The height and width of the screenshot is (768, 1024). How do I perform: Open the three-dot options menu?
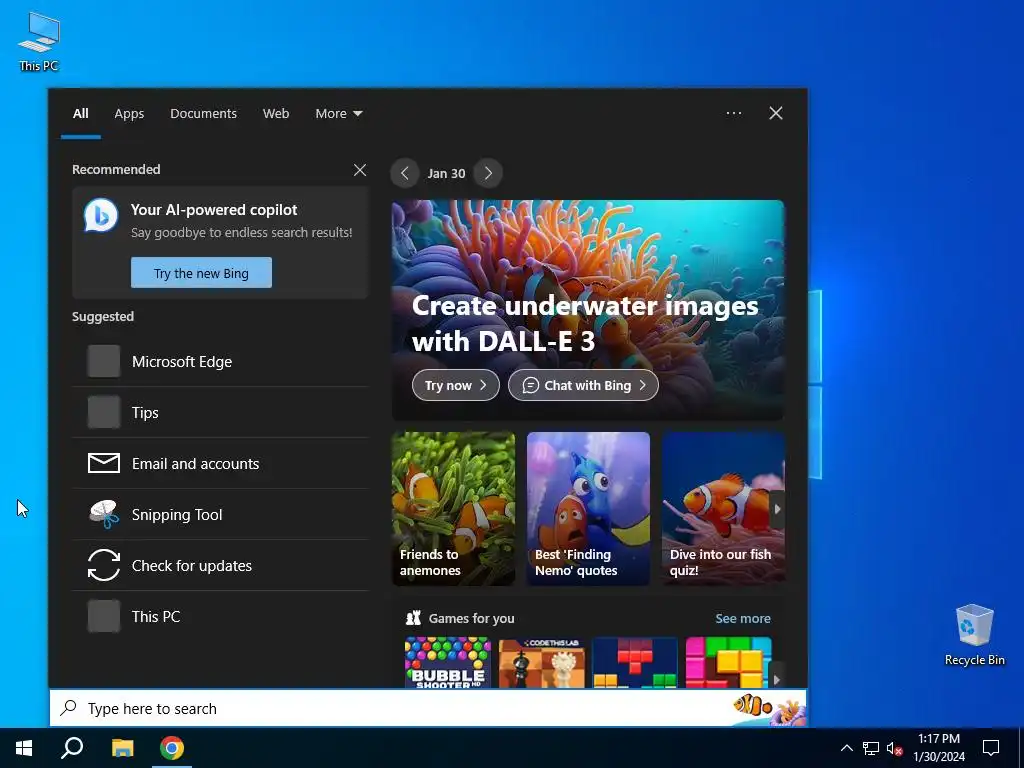[734, 113]
